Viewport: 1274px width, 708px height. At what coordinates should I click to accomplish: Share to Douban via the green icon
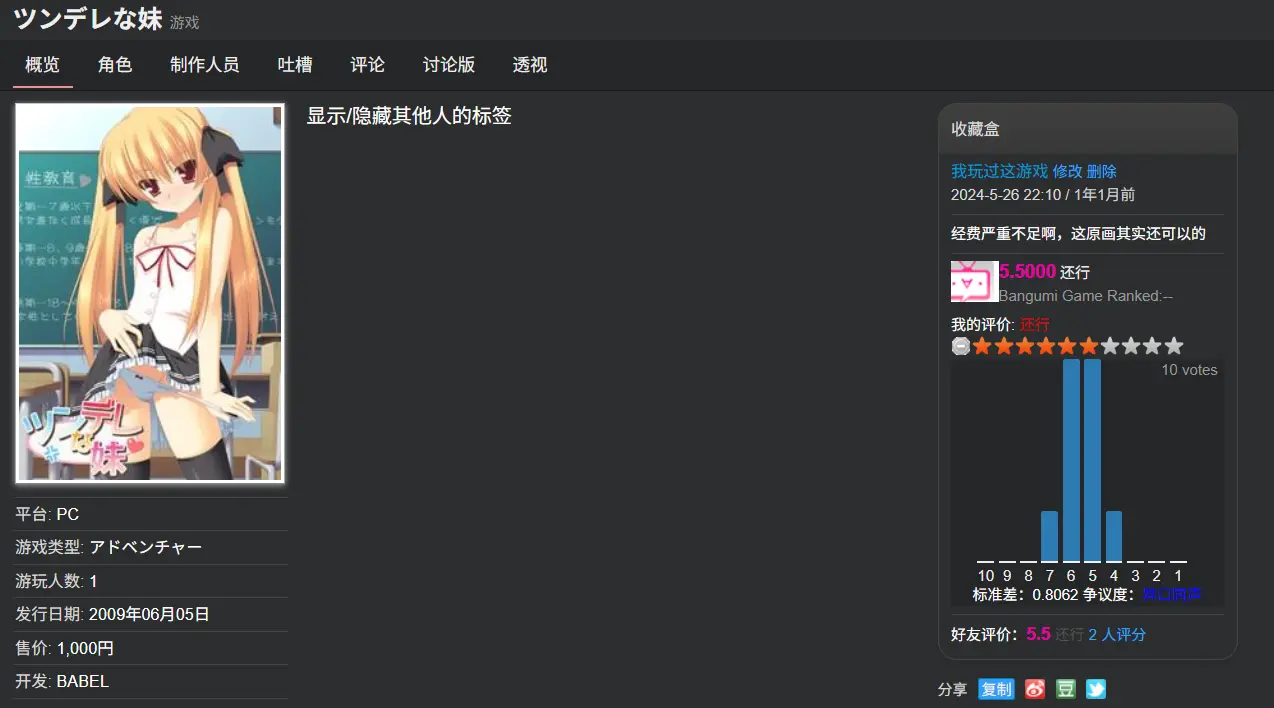click(x=1066, y=689)
